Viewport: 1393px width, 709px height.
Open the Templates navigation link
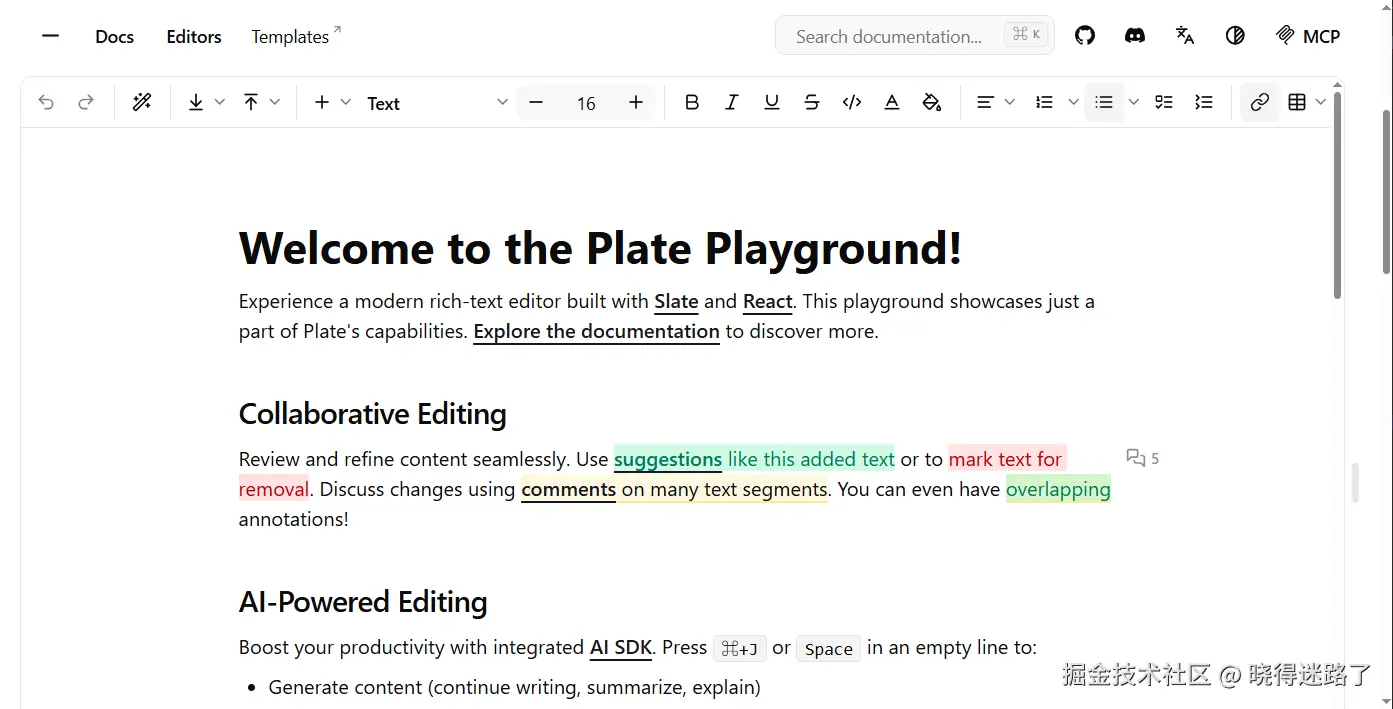tap(295, 36)
